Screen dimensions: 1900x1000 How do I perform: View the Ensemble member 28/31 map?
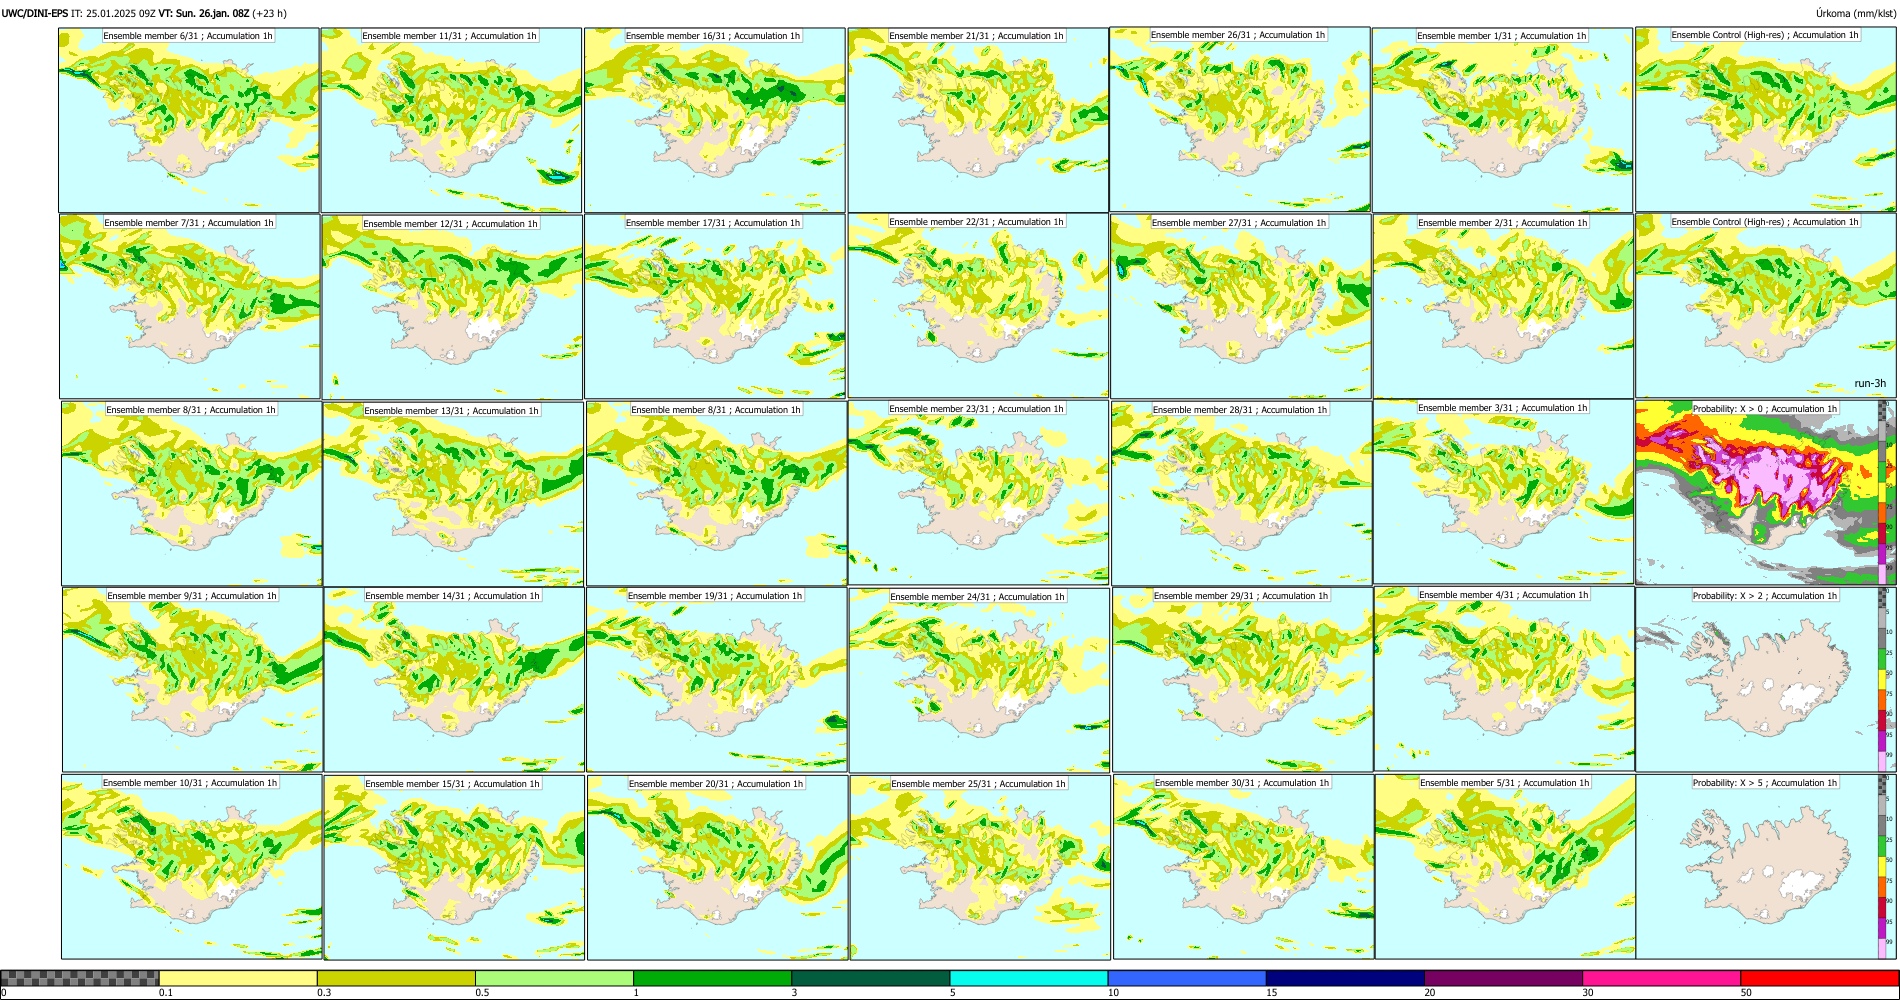pyautogui.click(x=1241, y=493)
